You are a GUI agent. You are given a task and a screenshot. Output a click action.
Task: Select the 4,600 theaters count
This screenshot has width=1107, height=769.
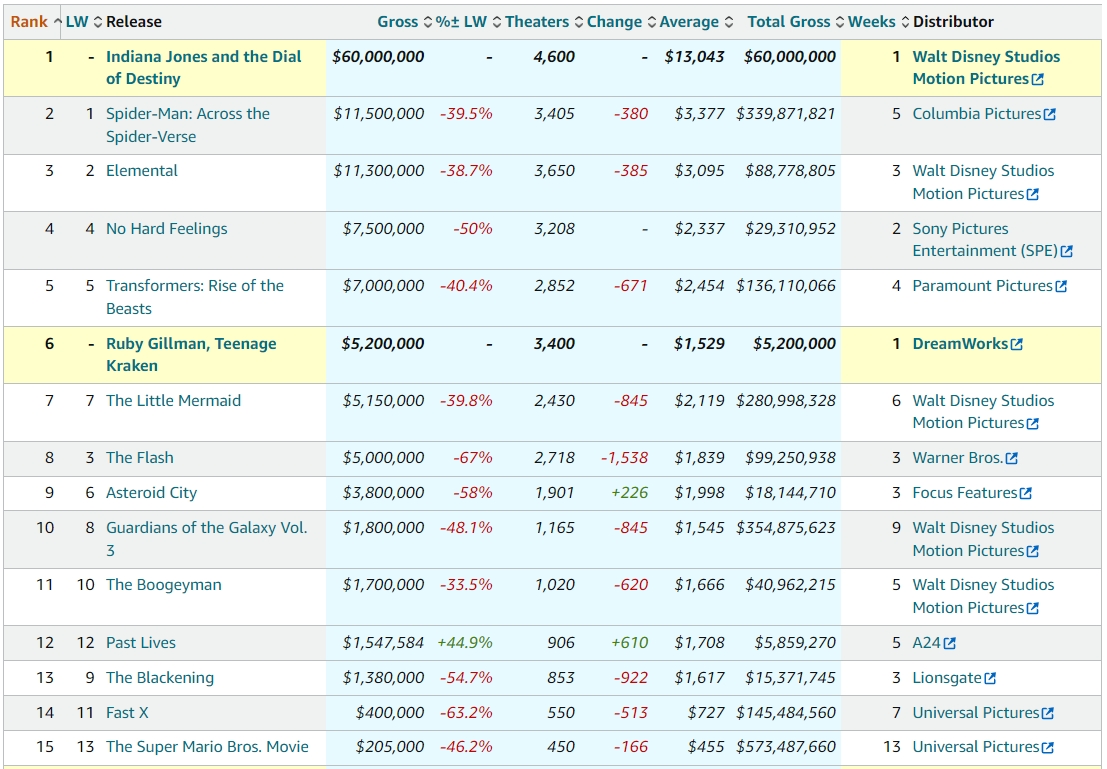pos(554,57)
